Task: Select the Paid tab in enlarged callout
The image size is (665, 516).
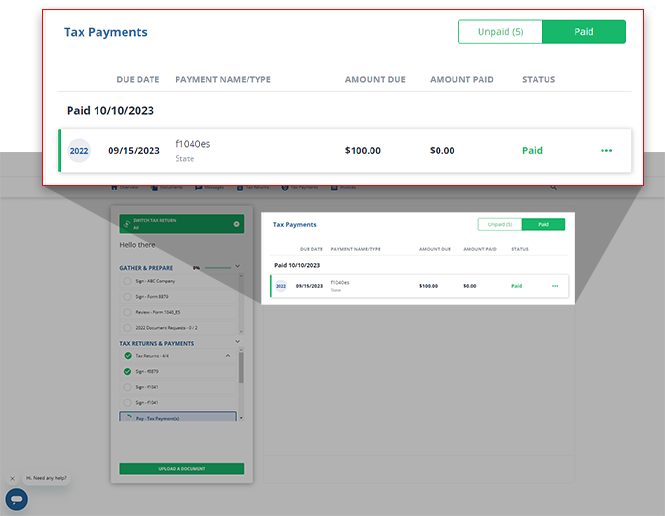Action: pos(584,32)
